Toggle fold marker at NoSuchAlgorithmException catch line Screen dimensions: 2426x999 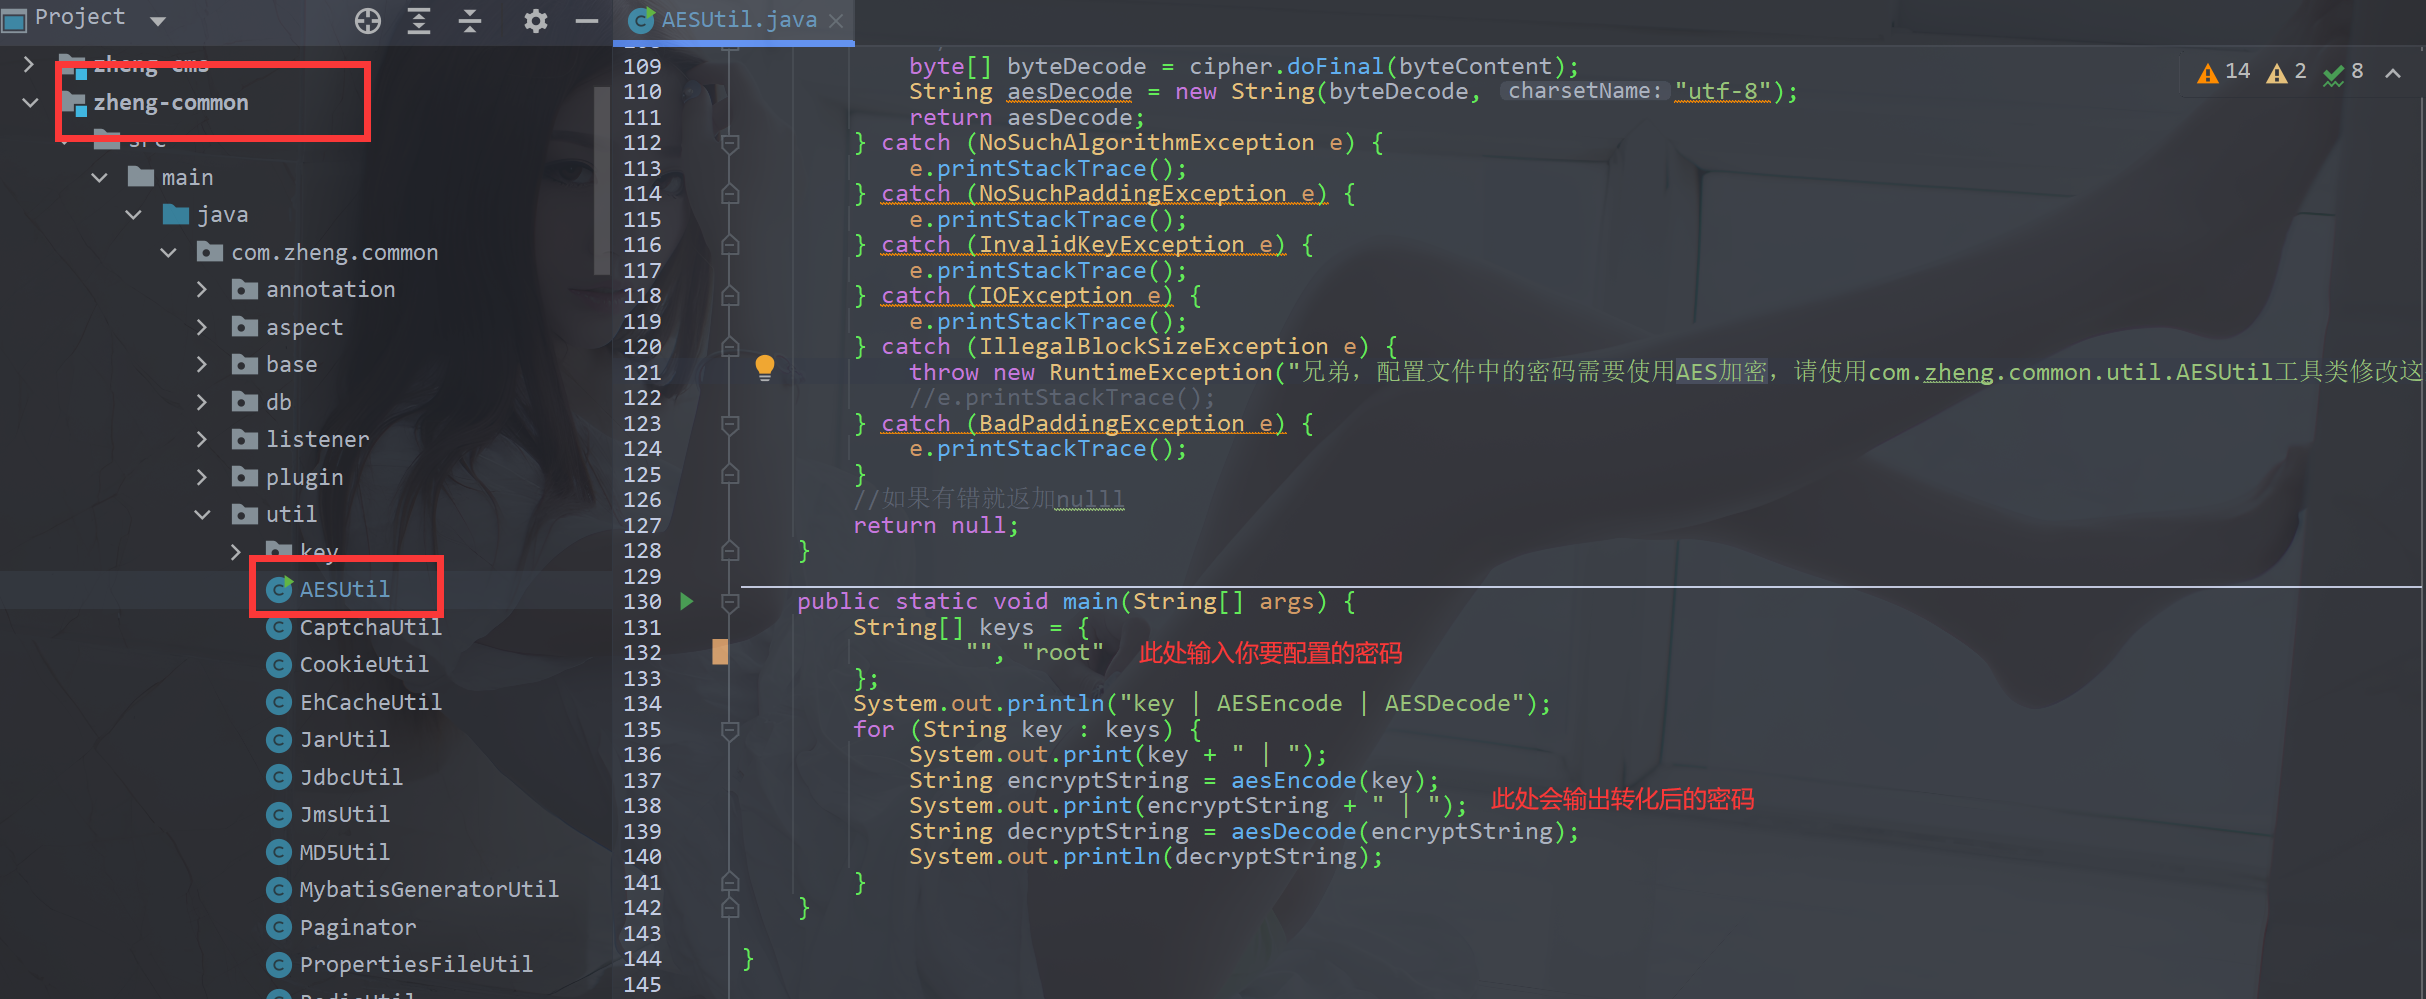tap(730, 143)
